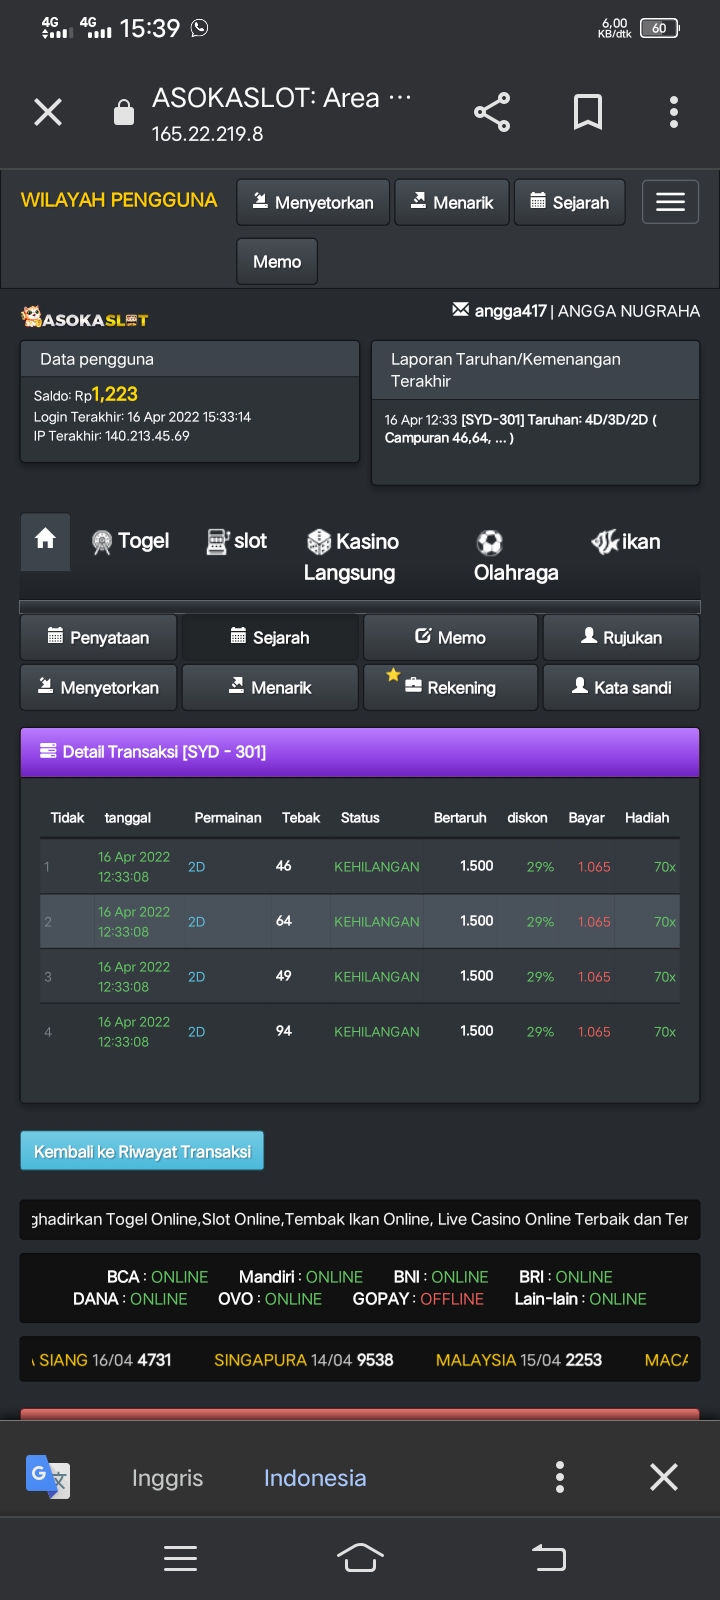Open the Penyataan statement menu
This screenshot has width=720, height=1600.
coord(99,637)
